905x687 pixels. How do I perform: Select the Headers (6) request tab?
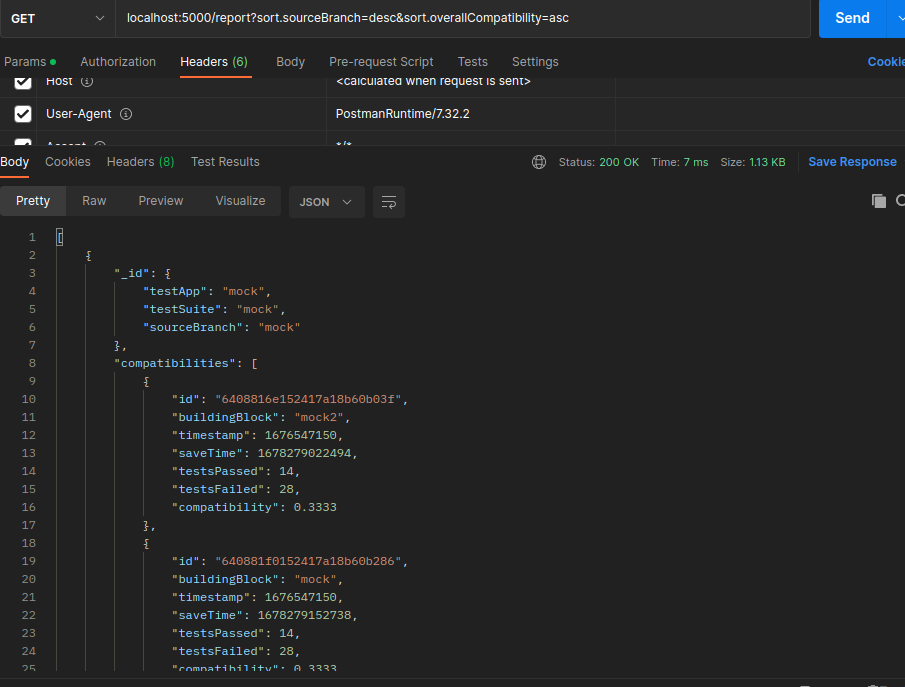(214, 62)
